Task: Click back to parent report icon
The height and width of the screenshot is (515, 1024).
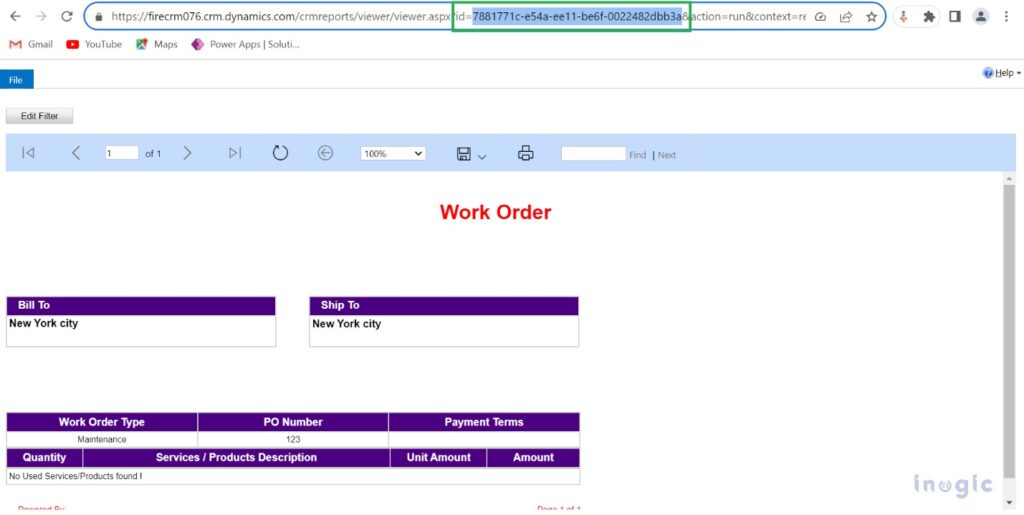Action: [x=325, y=153]
